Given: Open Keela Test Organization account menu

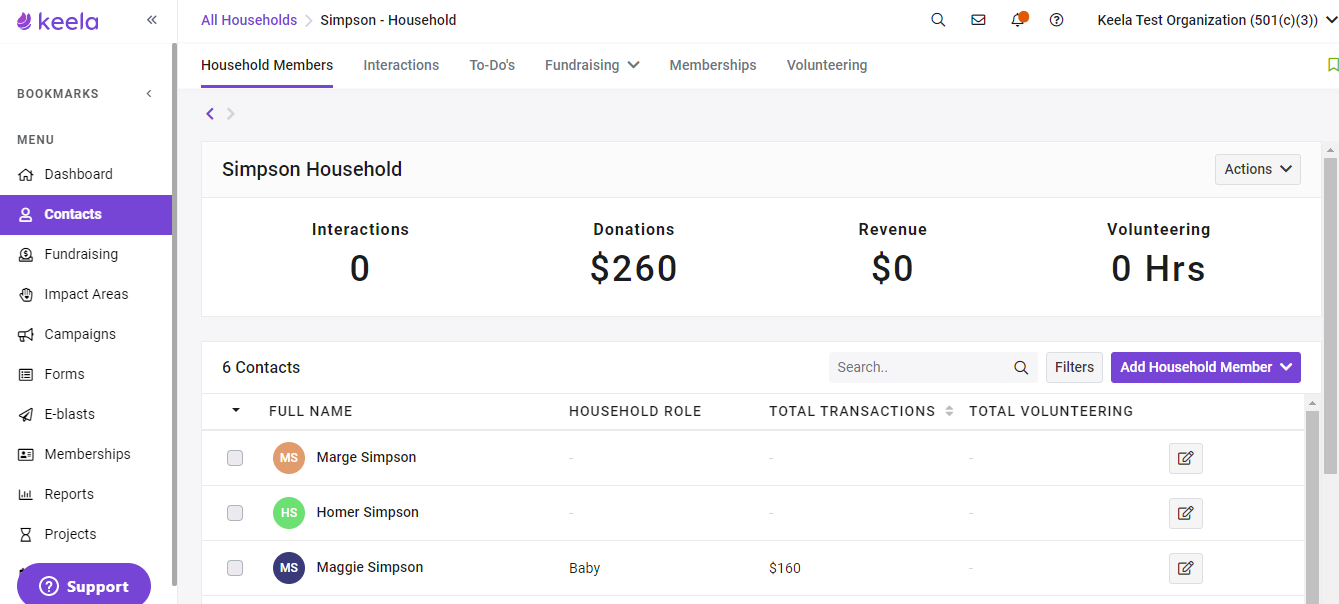Looking at the screenshot, I should 1216,20.
